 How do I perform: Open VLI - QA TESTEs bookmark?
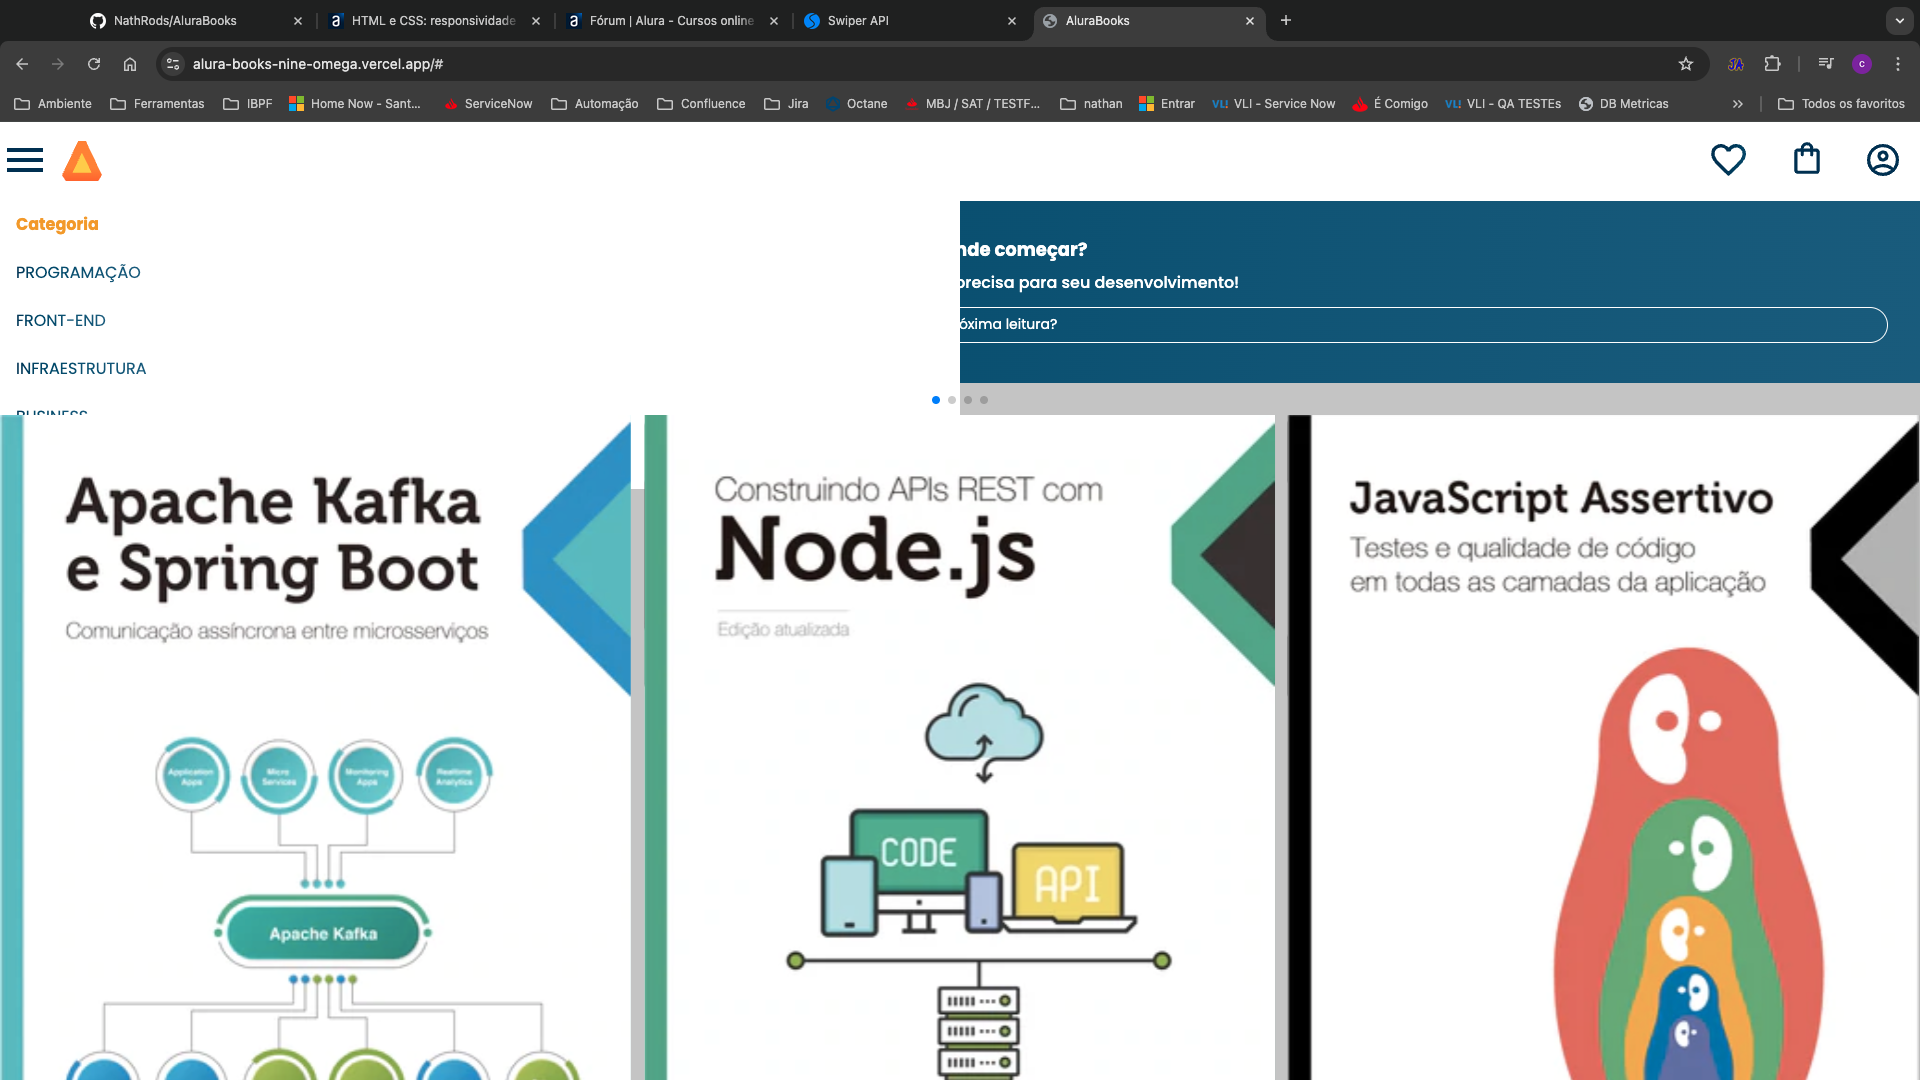pos(1502,104)
